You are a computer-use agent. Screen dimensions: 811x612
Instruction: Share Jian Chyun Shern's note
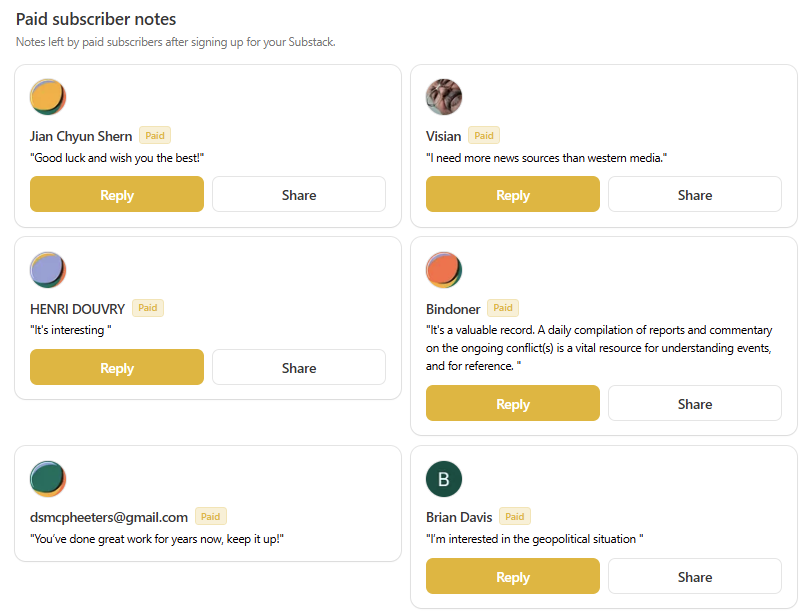point(299,195)
